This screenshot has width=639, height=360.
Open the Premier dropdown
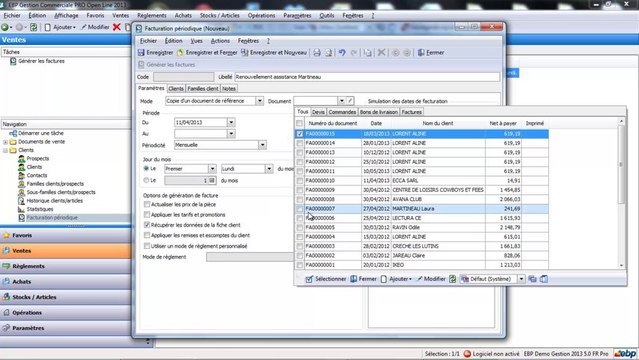[212, 169]
